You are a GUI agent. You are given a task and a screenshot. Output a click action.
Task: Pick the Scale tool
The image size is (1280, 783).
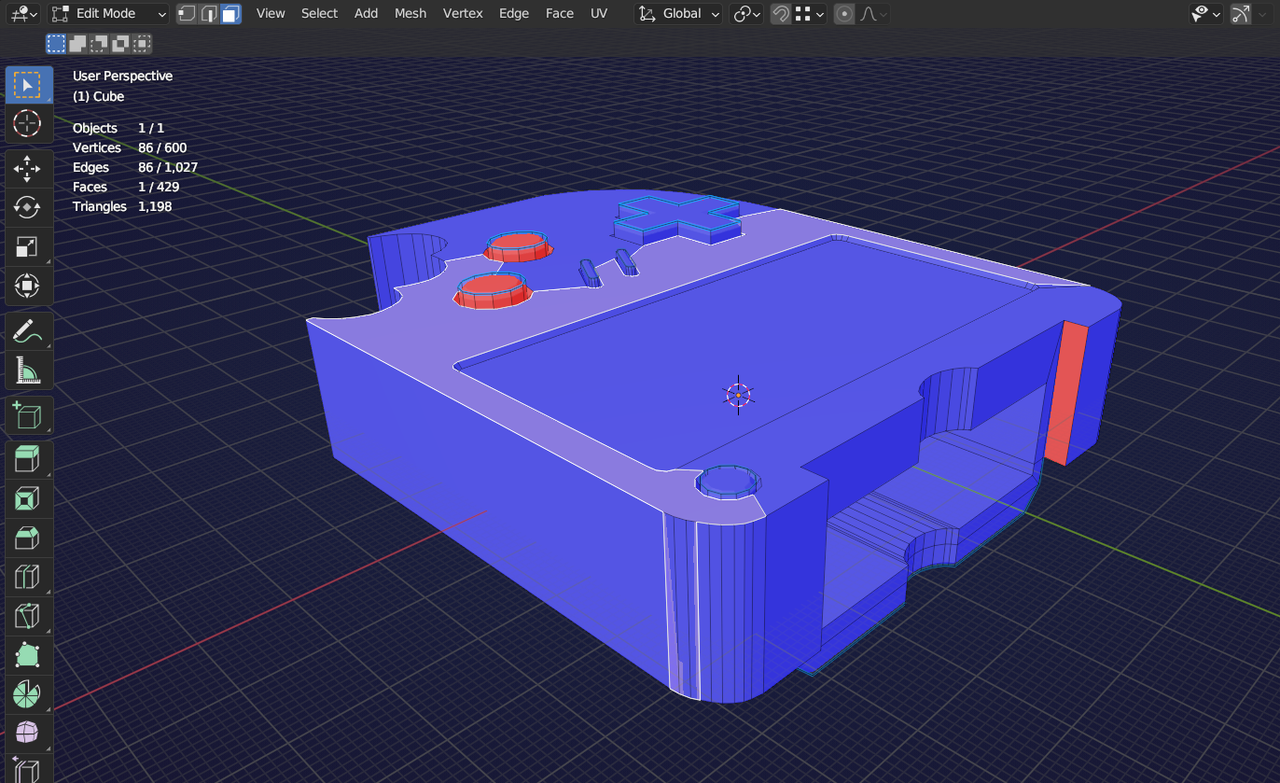coord(27,247)
